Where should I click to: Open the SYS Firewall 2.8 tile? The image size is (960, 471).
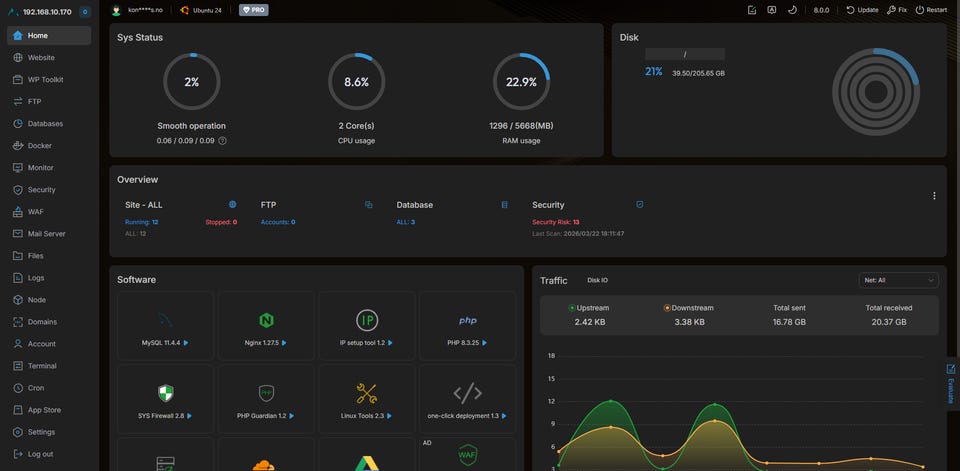pos(165,398)
